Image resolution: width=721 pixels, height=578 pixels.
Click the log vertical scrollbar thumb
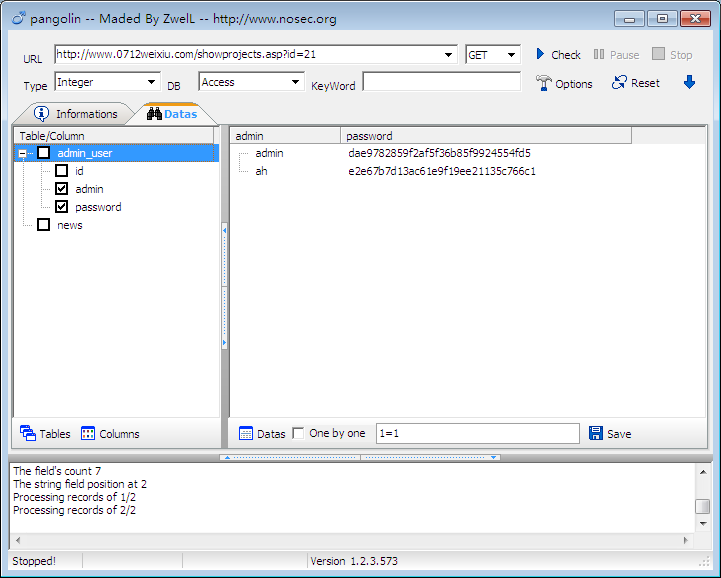pos(703,506)
